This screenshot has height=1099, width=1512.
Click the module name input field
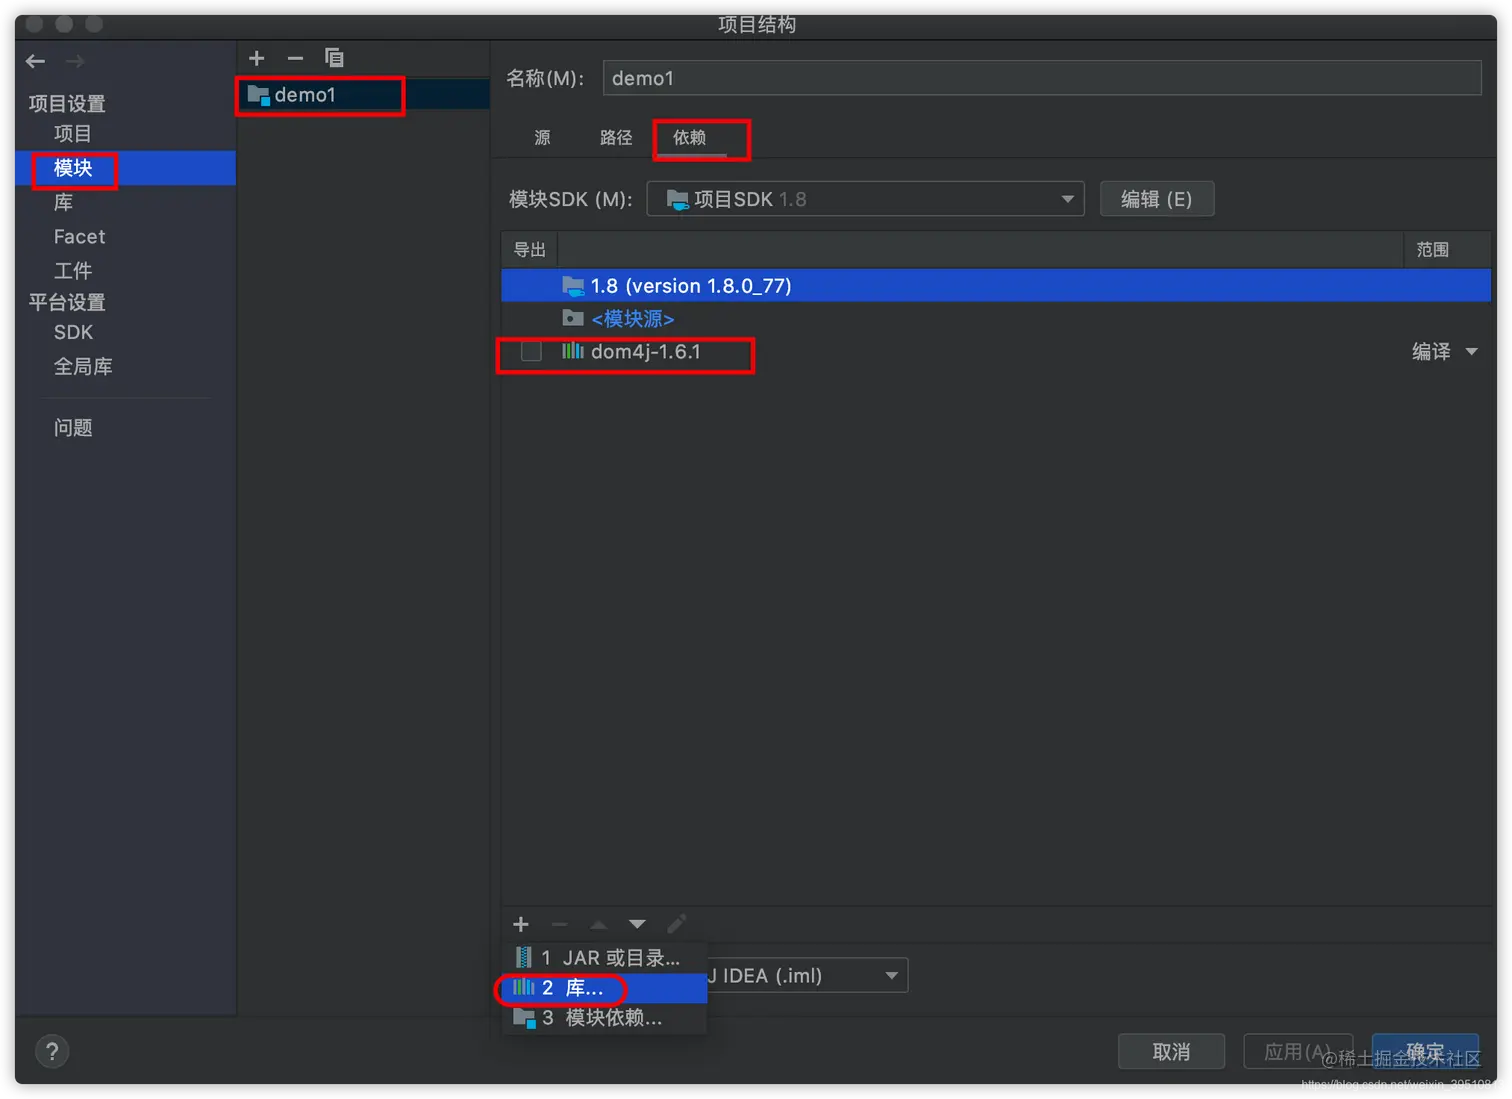1041,78
